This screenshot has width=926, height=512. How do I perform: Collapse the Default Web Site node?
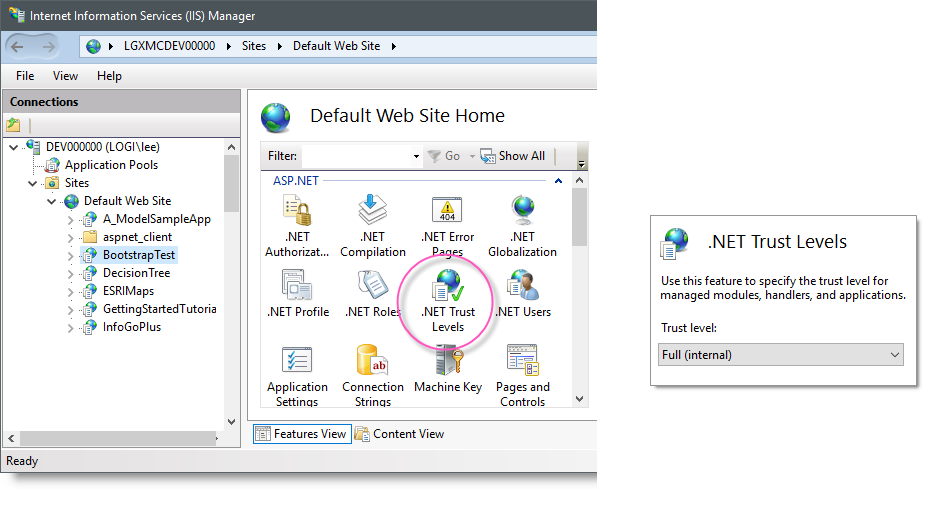[x=51, y=201]
